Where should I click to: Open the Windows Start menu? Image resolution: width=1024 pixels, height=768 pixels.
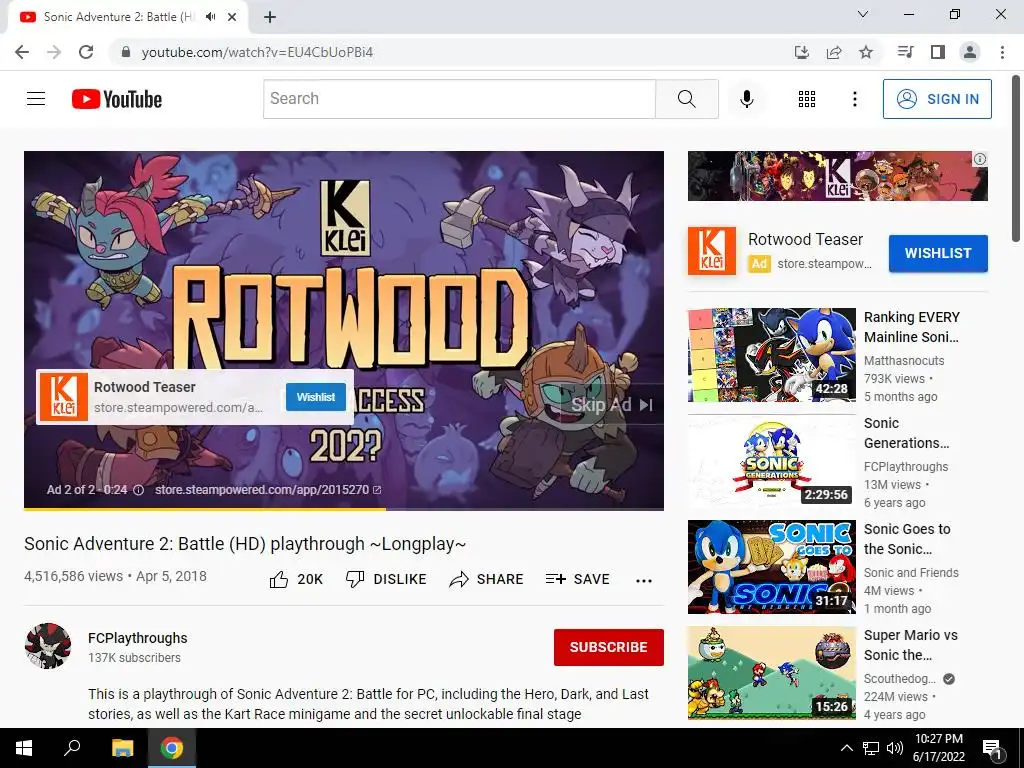click(24, 748)
